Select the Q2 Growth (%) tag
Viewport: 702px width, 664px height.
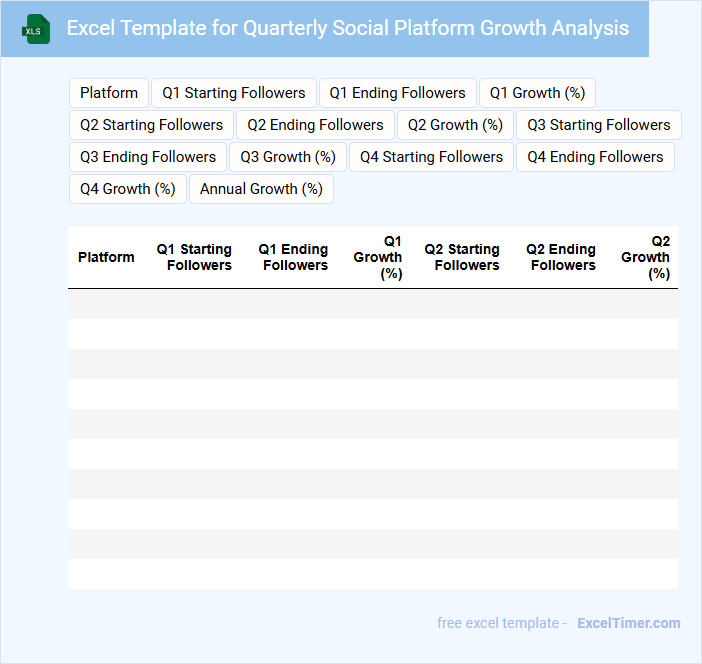[455, 125]
